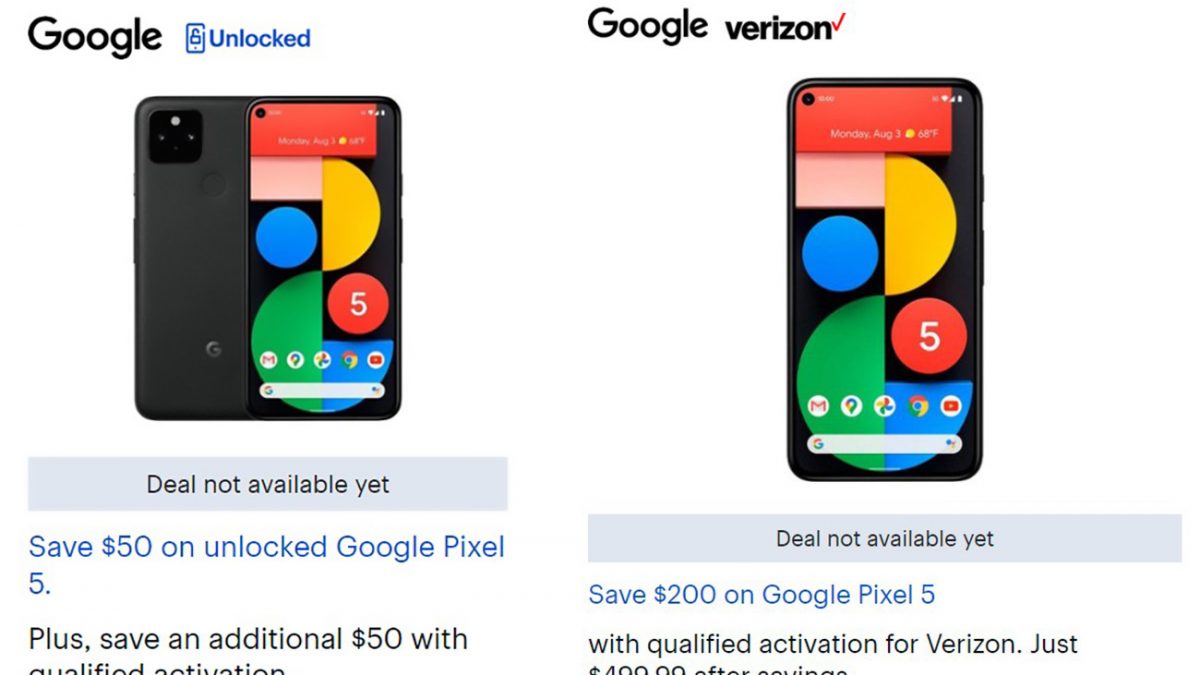Click the left 'Deal not available yet' banner

pyautogui.click(x=268, y=485)
